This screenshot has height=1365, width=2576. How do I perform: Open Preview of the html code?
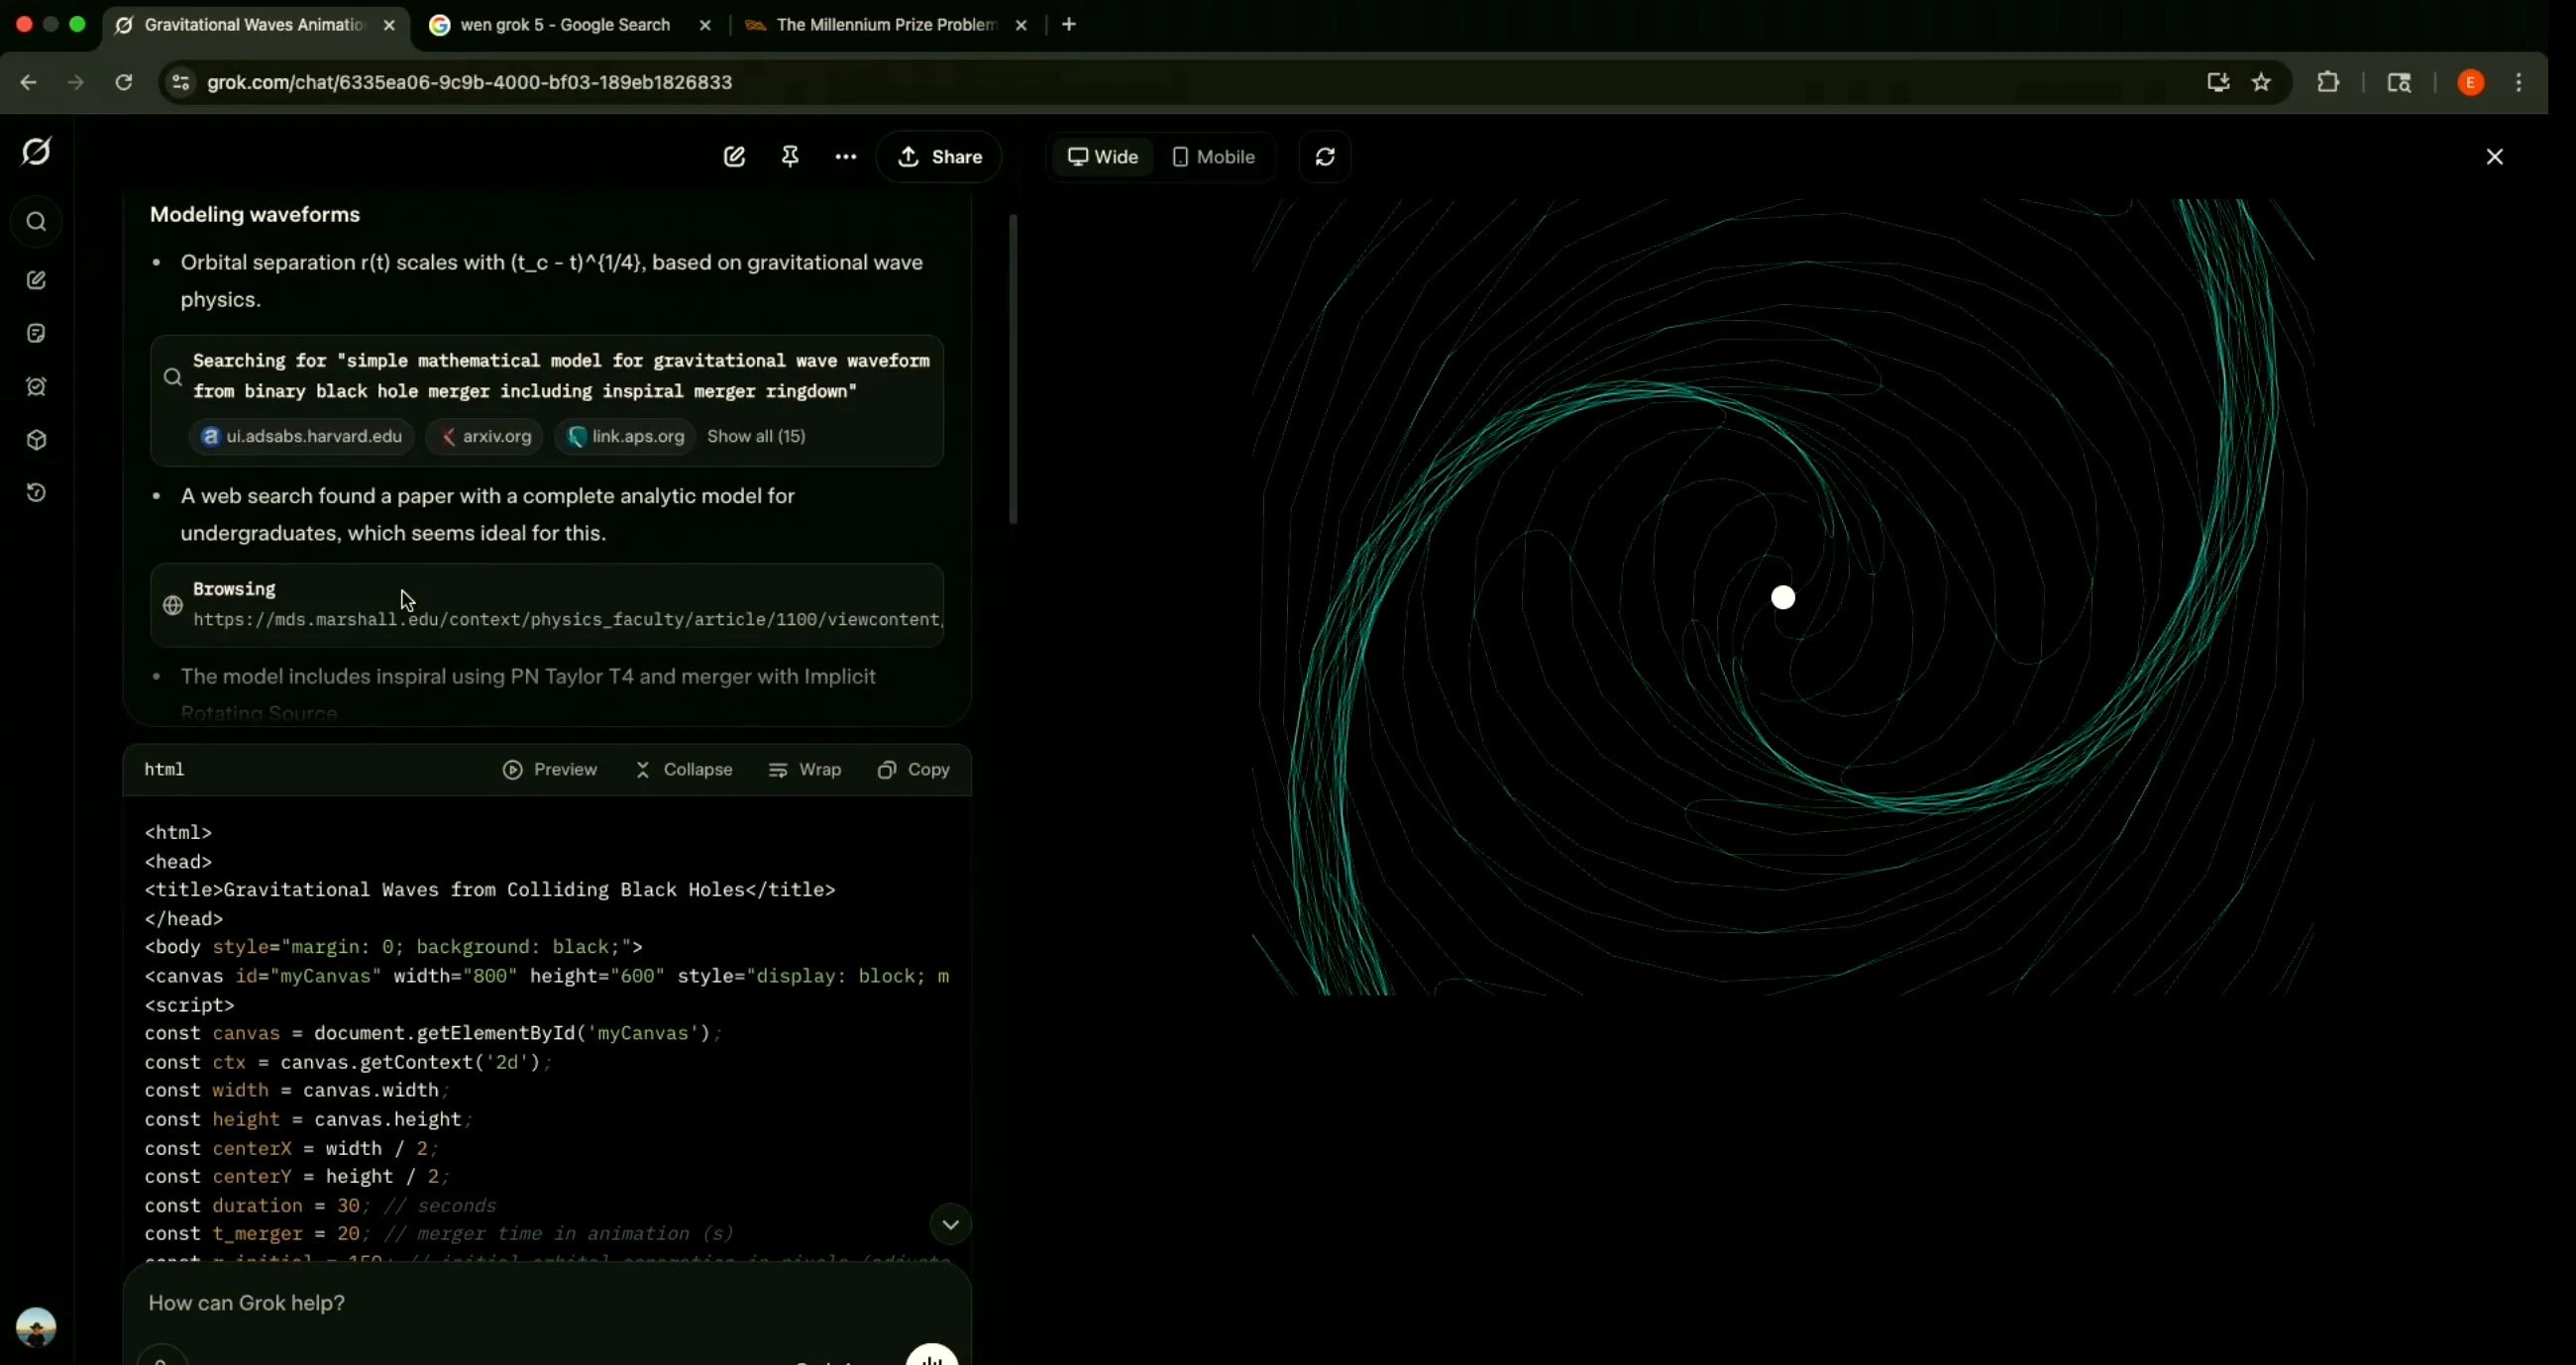coord(550,770)
